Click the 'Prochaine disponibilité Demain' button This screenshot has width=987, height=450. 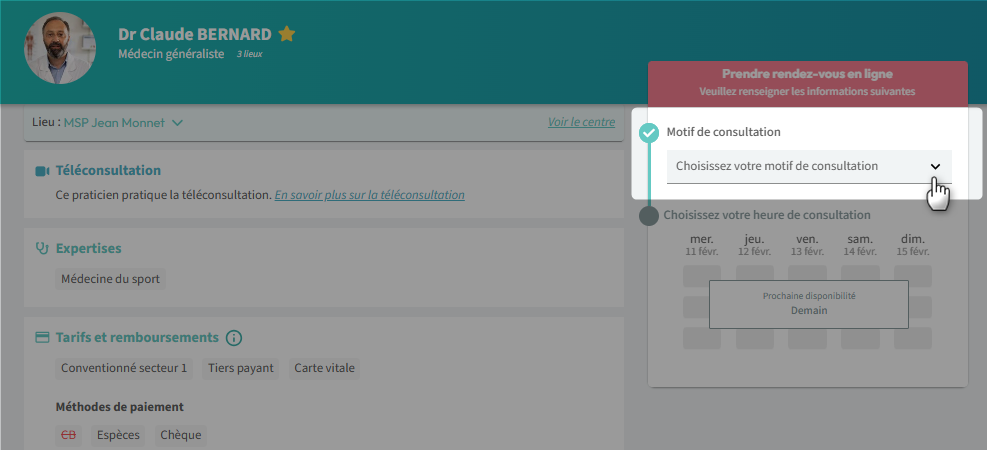808,304
